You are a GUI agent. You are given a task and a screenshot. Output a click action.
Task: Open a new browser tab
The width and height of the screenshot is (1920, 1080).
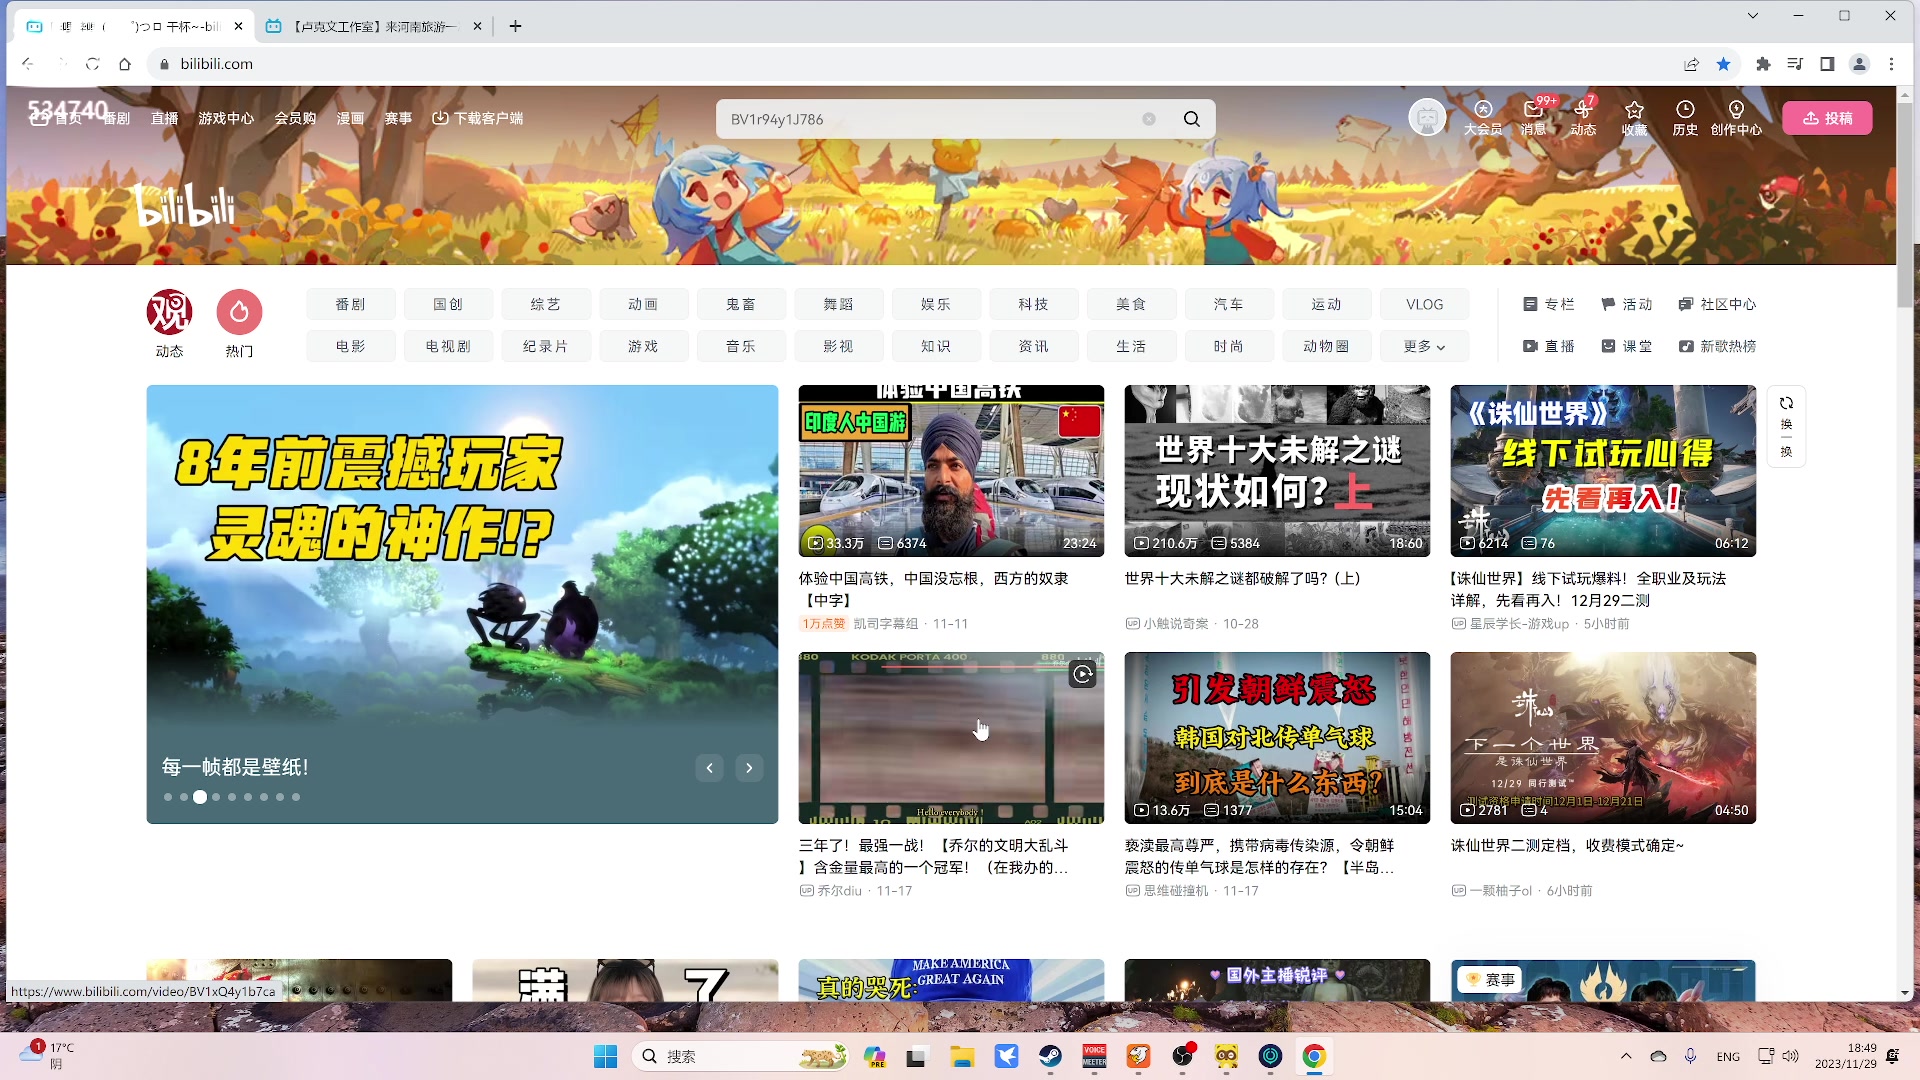(x=515, y=27)
